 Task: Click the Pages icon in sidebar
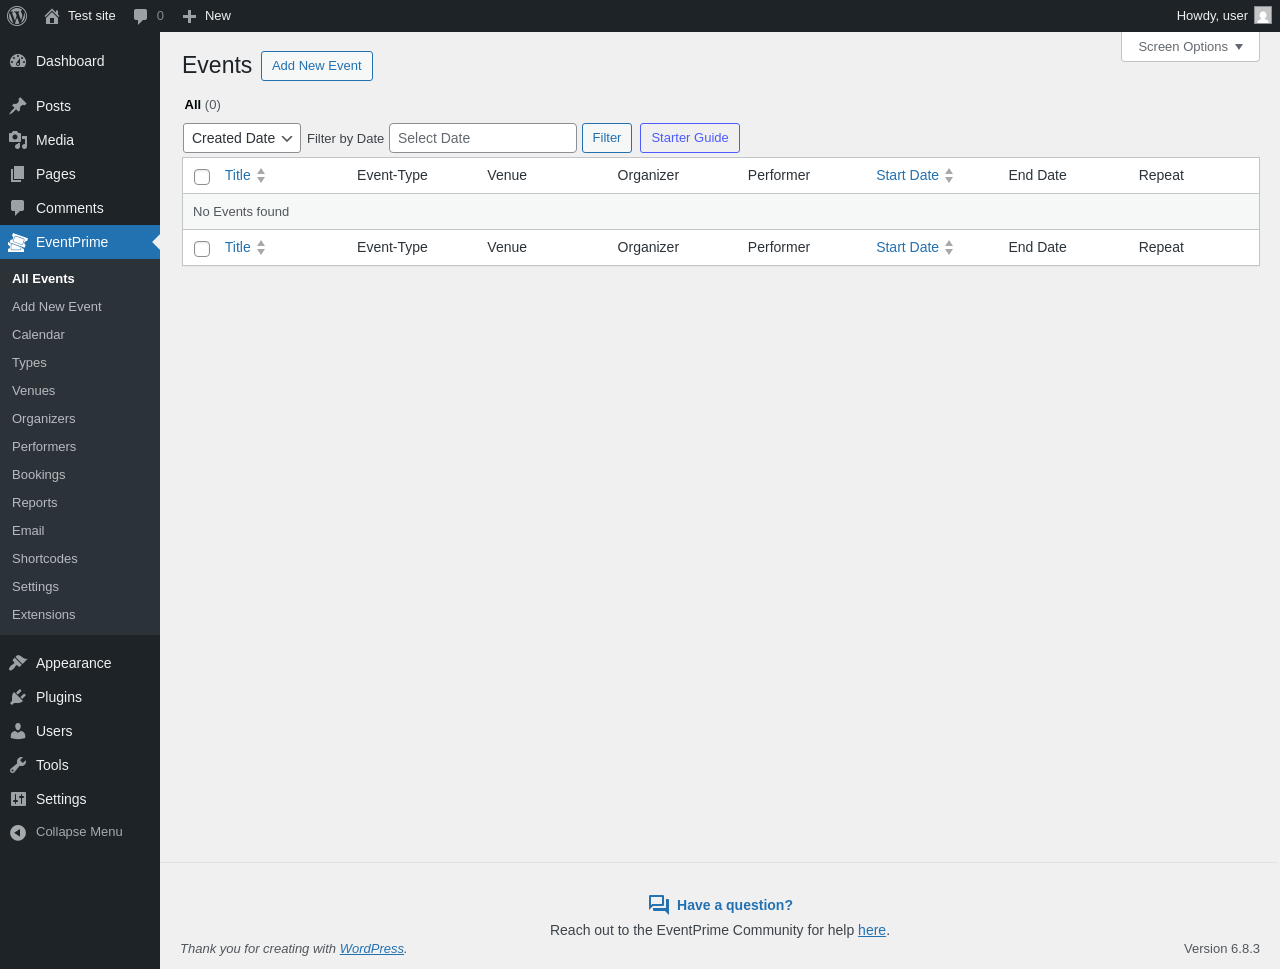18,174
